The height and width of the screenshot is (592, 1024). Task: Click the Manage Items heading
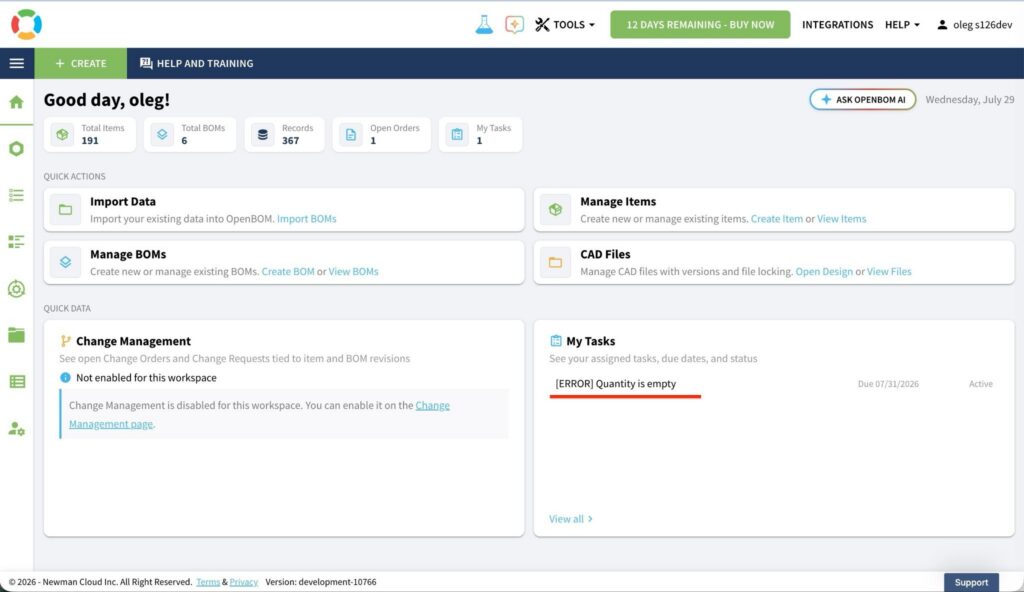pyautogui.click(x=618, y=202)
